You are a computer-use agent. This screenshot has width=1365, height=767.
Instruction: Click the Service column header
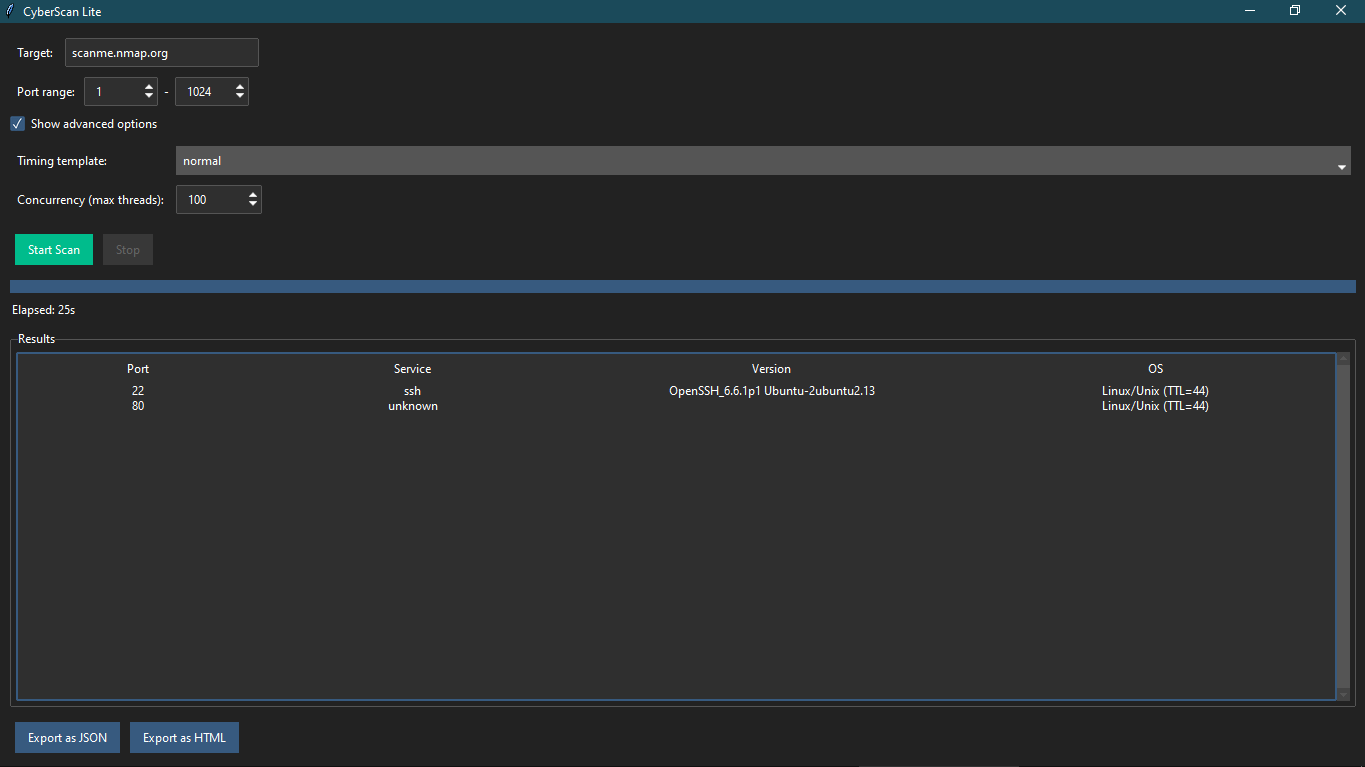point(413,369)
